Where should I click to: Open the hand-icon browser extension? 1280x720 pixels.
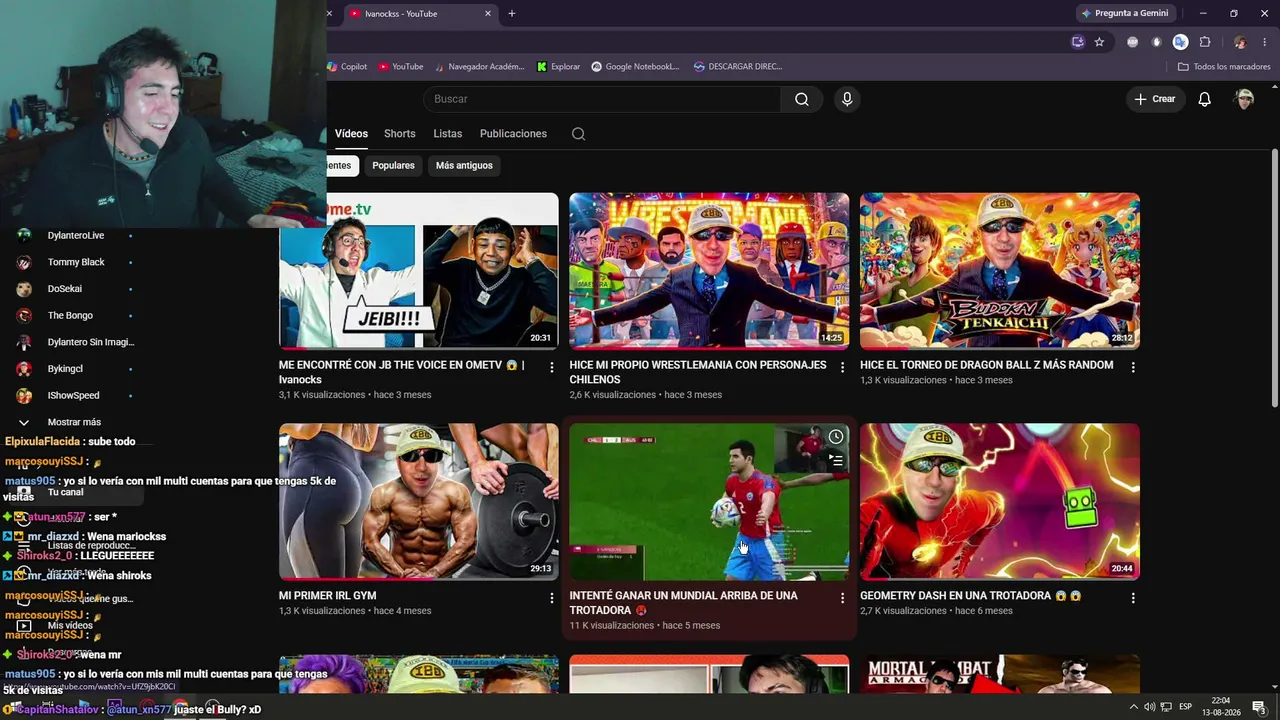(x=1157, y=42)
